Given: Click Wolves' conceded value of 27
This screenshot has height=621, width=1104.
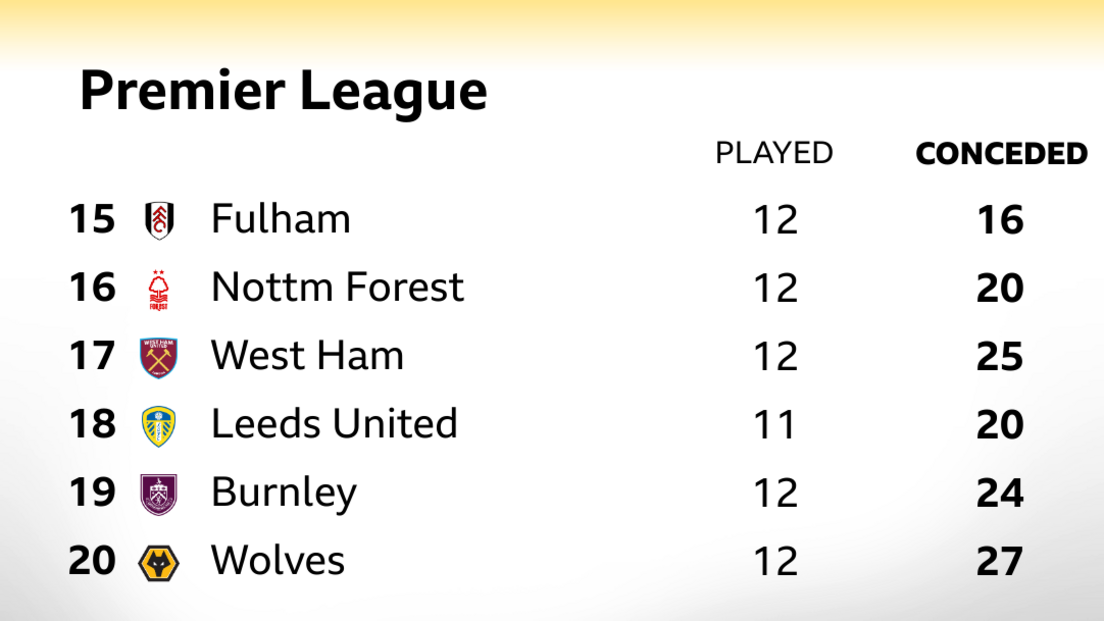Looking at the screenshot, I should (1000, 562).
